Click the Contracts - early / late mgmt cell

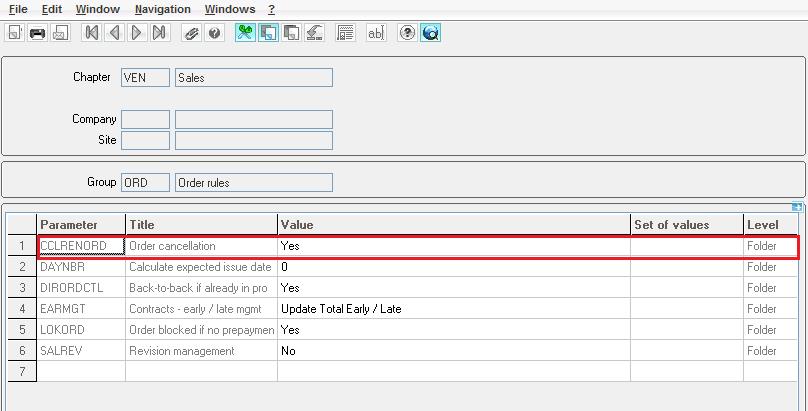point(201,309)
